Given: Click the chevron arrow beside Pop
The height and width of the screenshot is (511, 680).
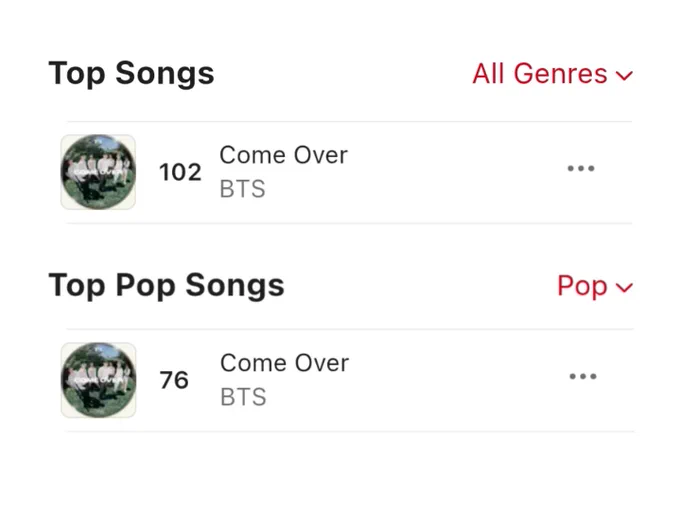Looking at the screenshot, I should coord(624,288).
